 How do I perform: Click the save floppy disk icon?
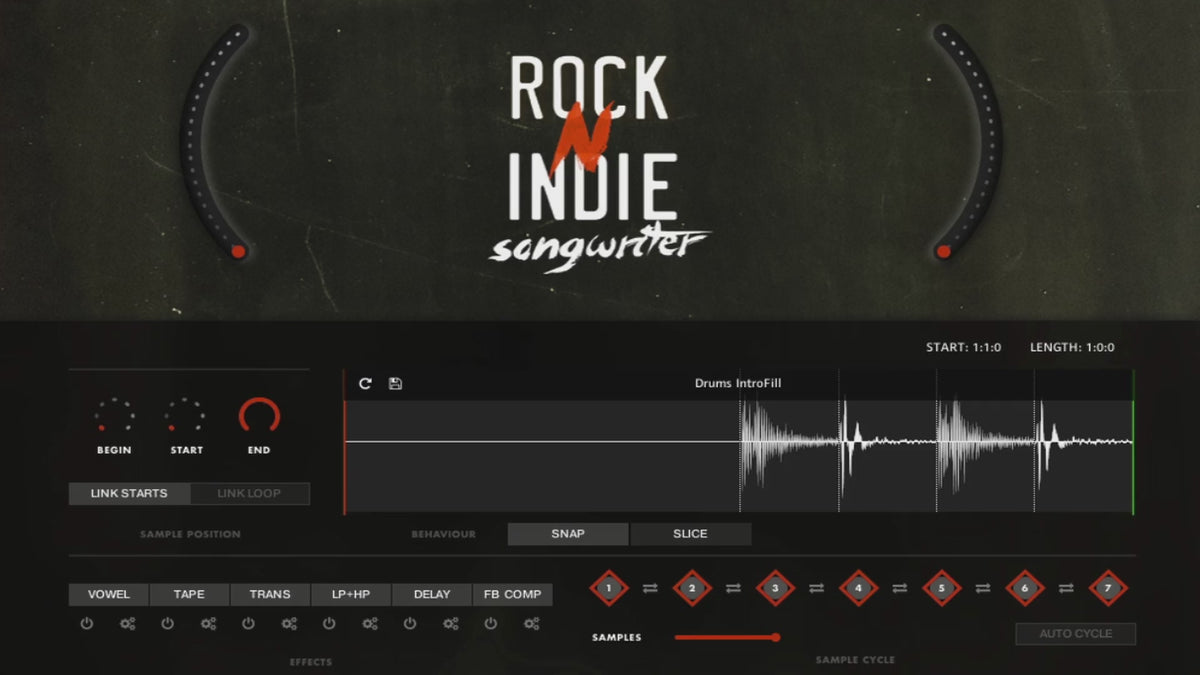[x=395, y=383]
